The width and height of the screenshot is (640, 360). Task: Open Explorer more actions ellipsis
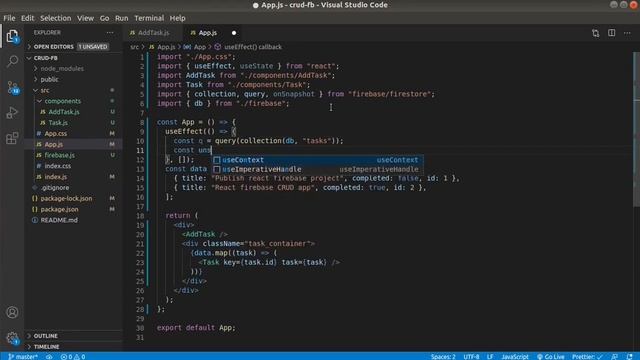point(110,32)
